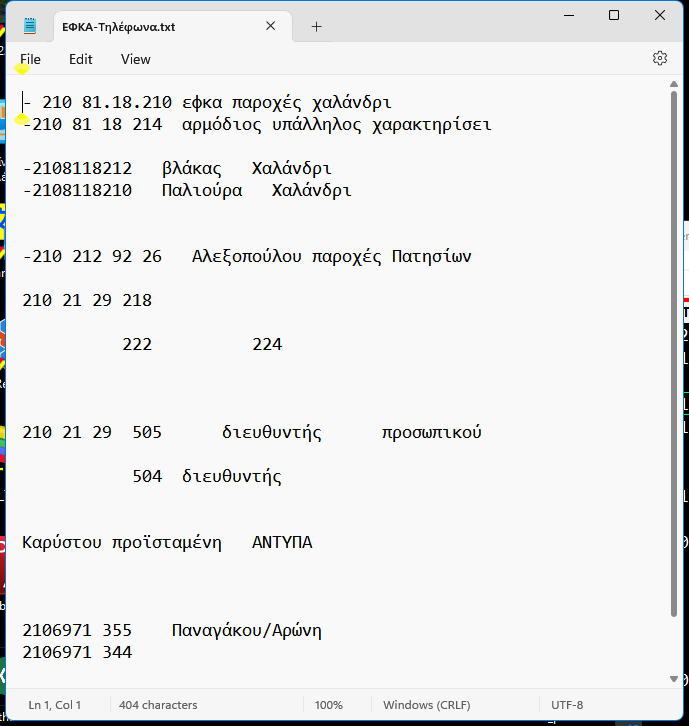This screenshot has width=689, height=726.
Task: Click the number 210 21 29 218
Action: [87, 300]
